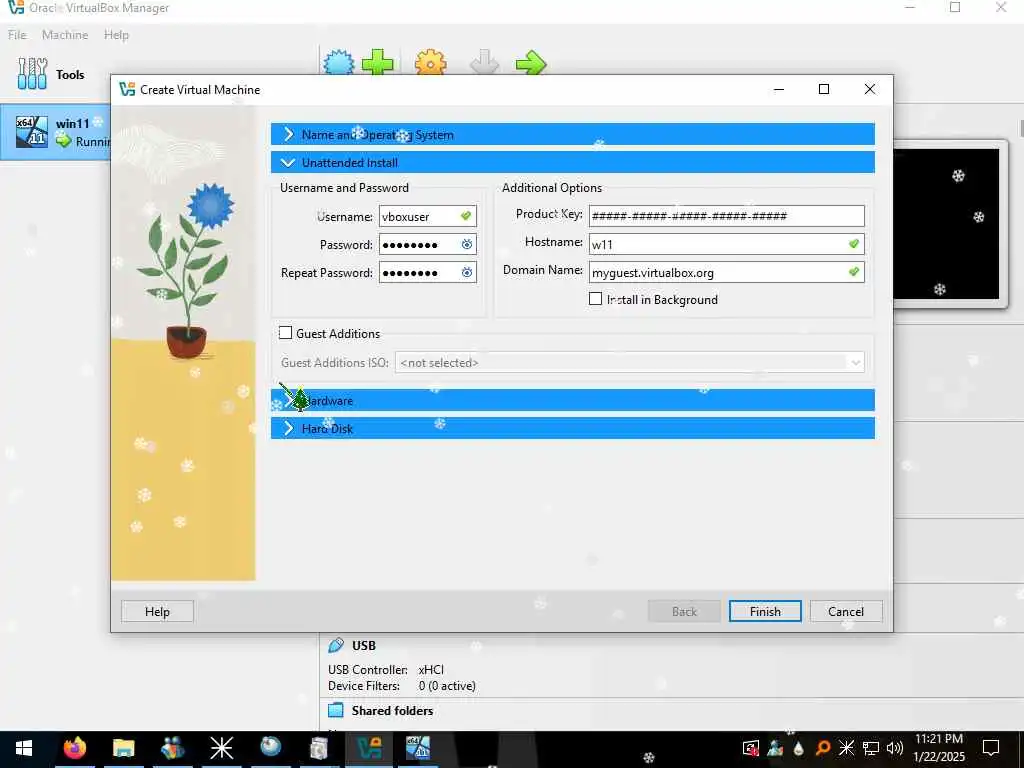Show the Password field contents with eye icon
Image resolution: width=1024 pixels, height=768 pixels.
point(466,244)
